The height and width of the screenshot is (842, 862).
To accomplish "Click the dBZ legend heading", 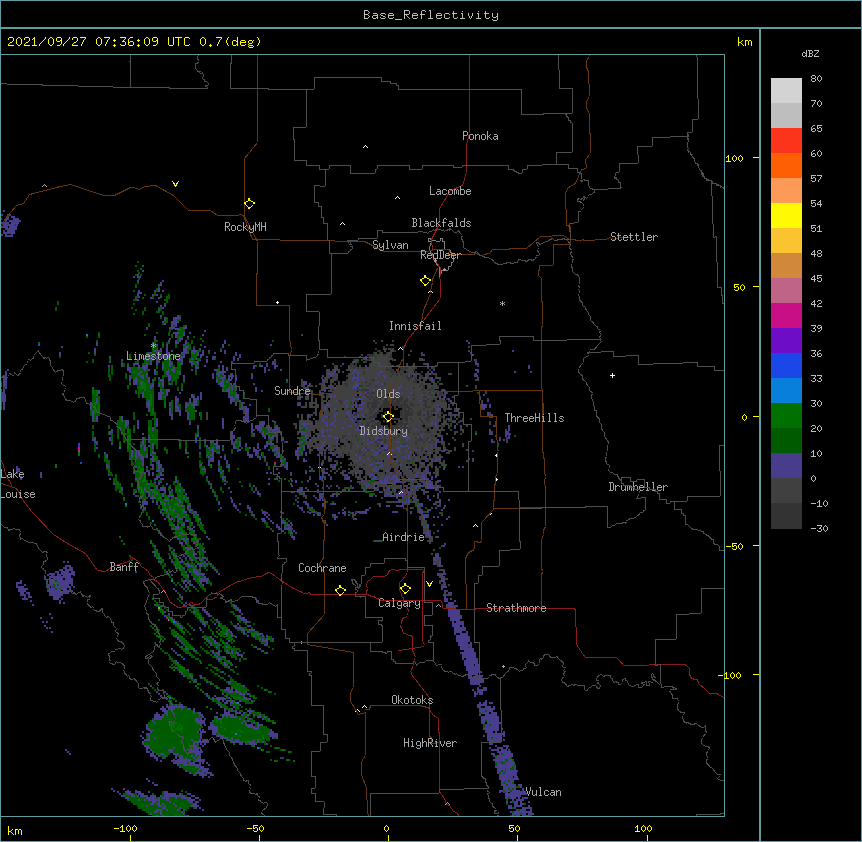I will pyautogui.click(x=810, y=54).
